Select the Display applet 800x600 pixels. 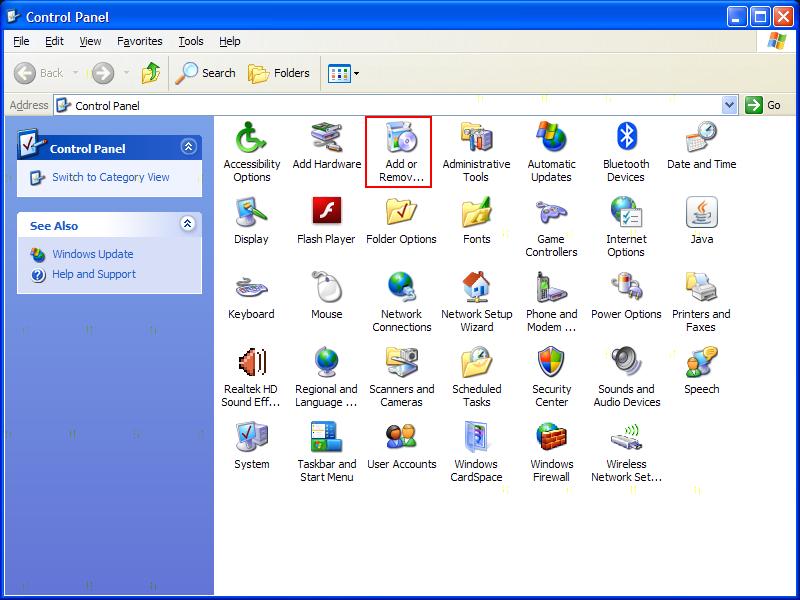point(251,220)
